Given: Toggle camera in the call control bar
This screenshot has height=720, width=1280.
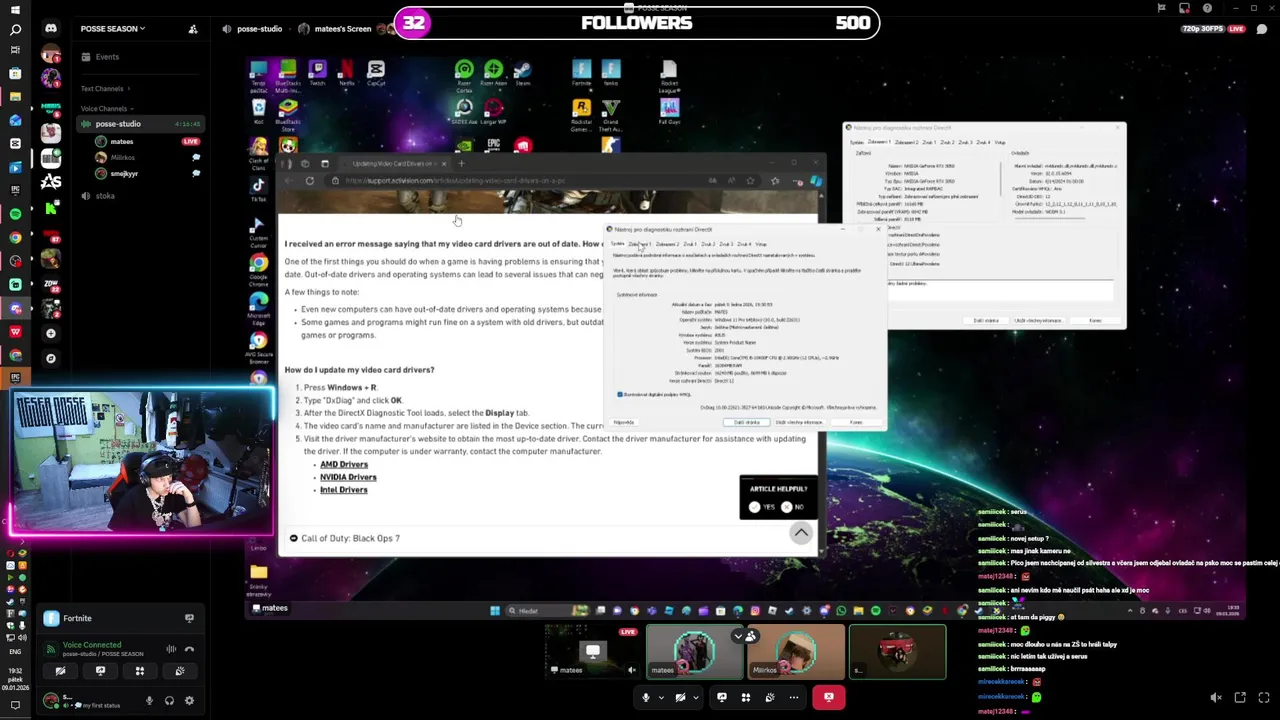Looking at the screenshot, I should [x=680, y=697].
